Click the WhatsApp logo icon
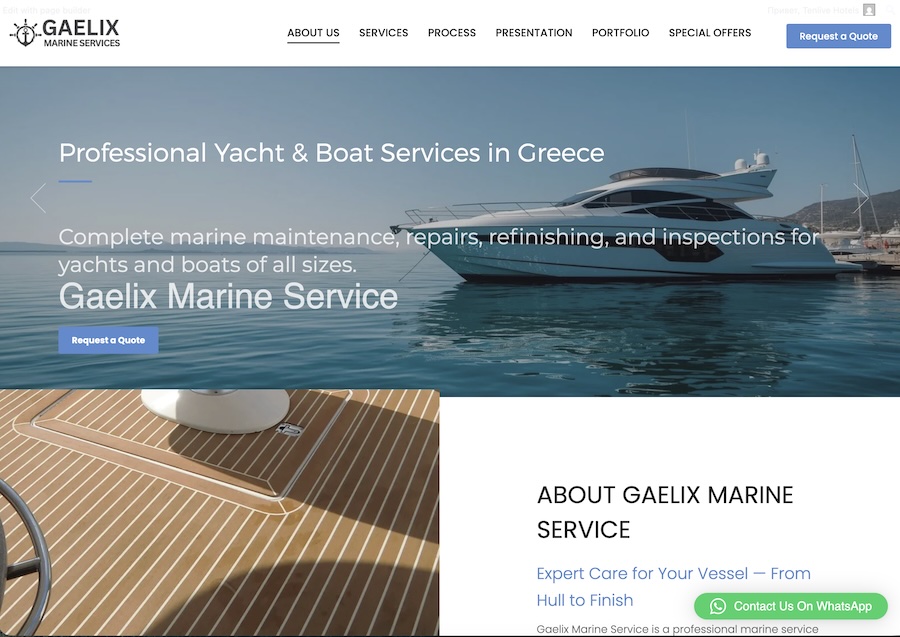The image size is (900, 637). [x=717, y=606]
